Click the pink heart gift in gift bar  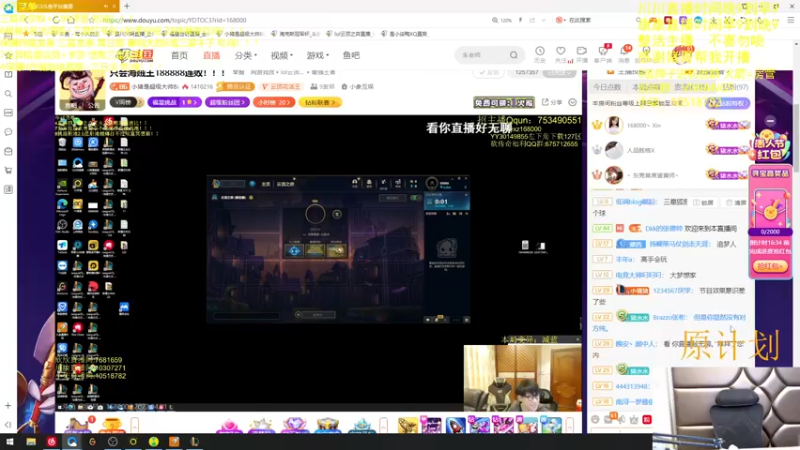coord(229,424)
